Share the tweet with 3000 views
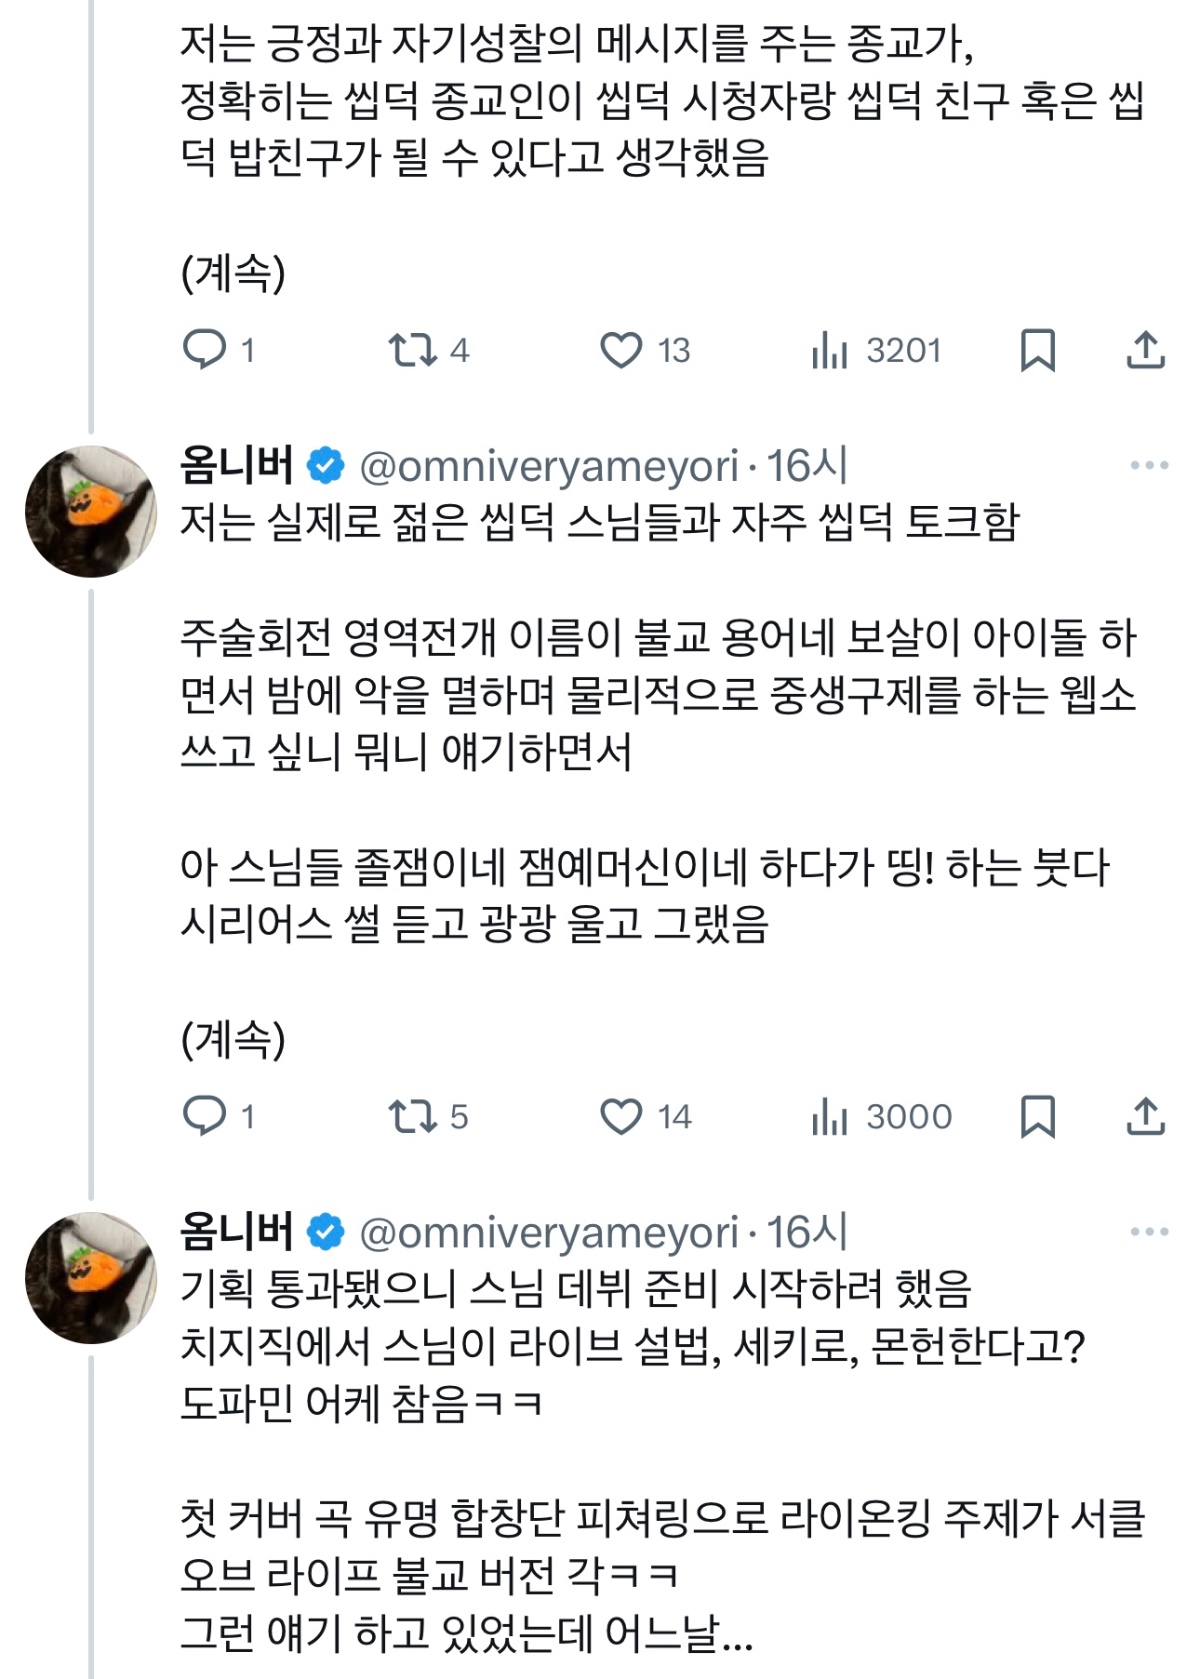The width and height of the screenshot is (1200, 1679). pyautogui.click(x=1145, y=1116)
